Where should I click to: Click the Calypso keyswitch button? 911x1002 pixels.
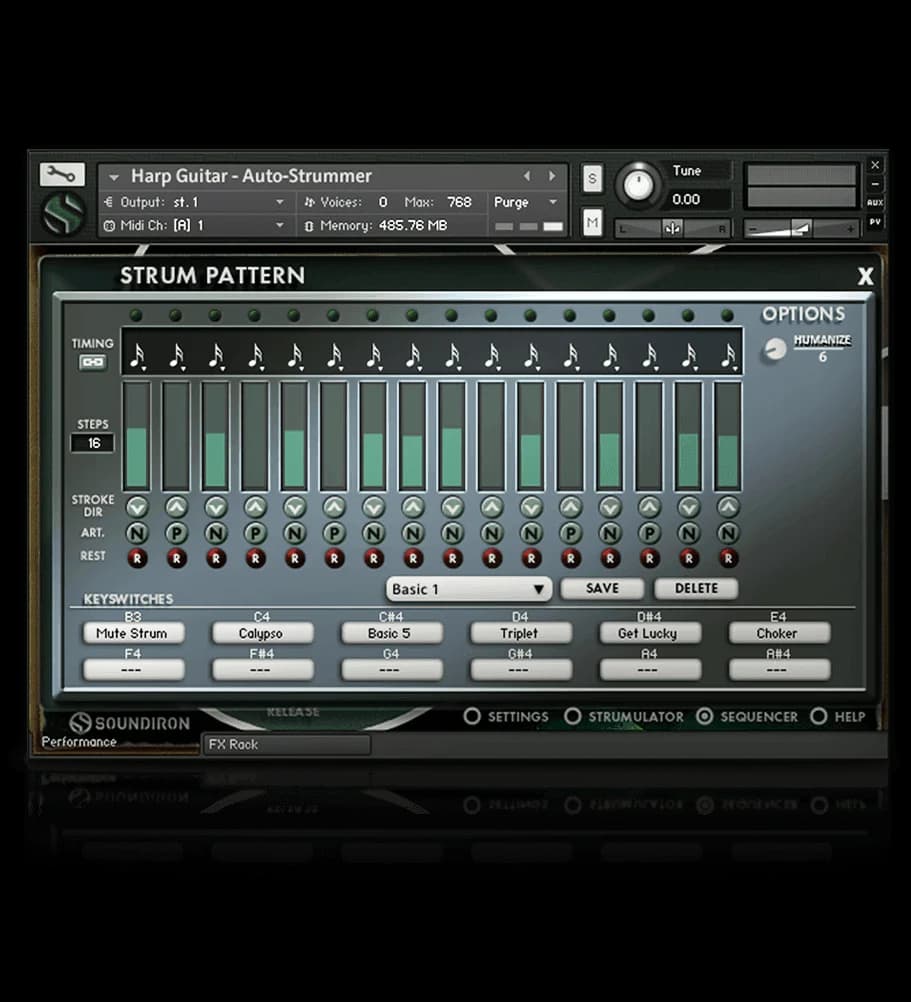click(262, 633)
